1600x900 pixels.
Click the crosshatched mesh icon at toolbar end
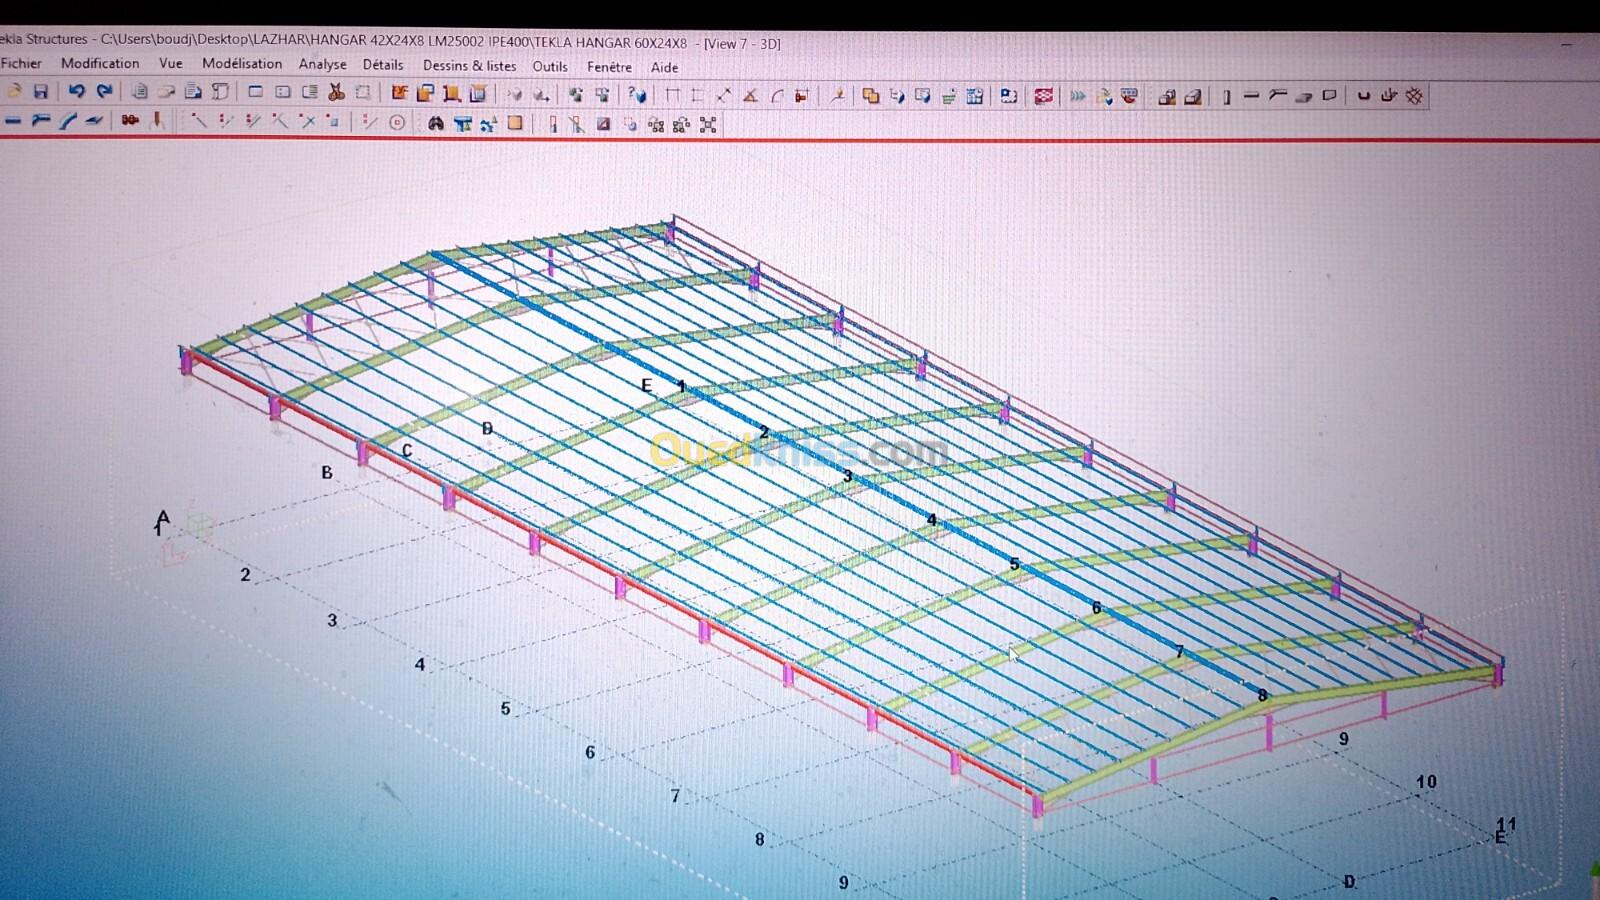pos(1414,97)
